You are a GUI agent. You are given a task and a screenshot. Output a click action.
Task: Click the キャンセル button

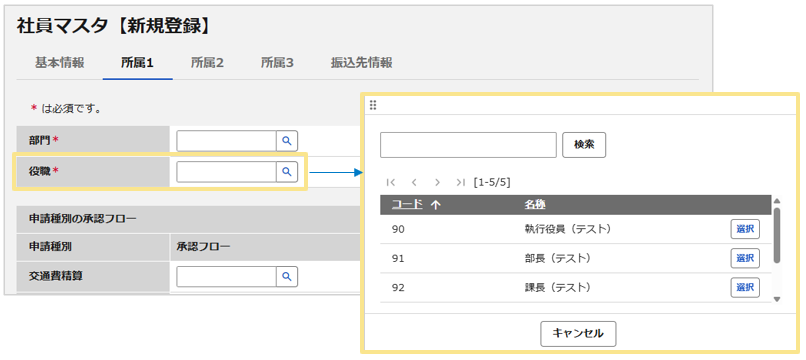tap(578, 334)
